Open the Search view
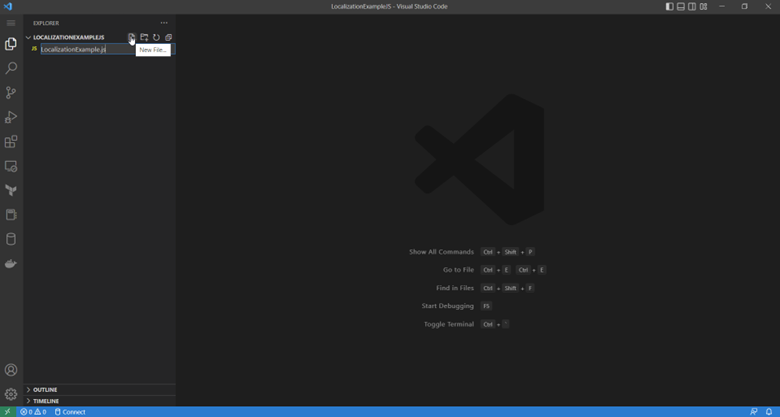Screen dimensions: 780x417 11,68
